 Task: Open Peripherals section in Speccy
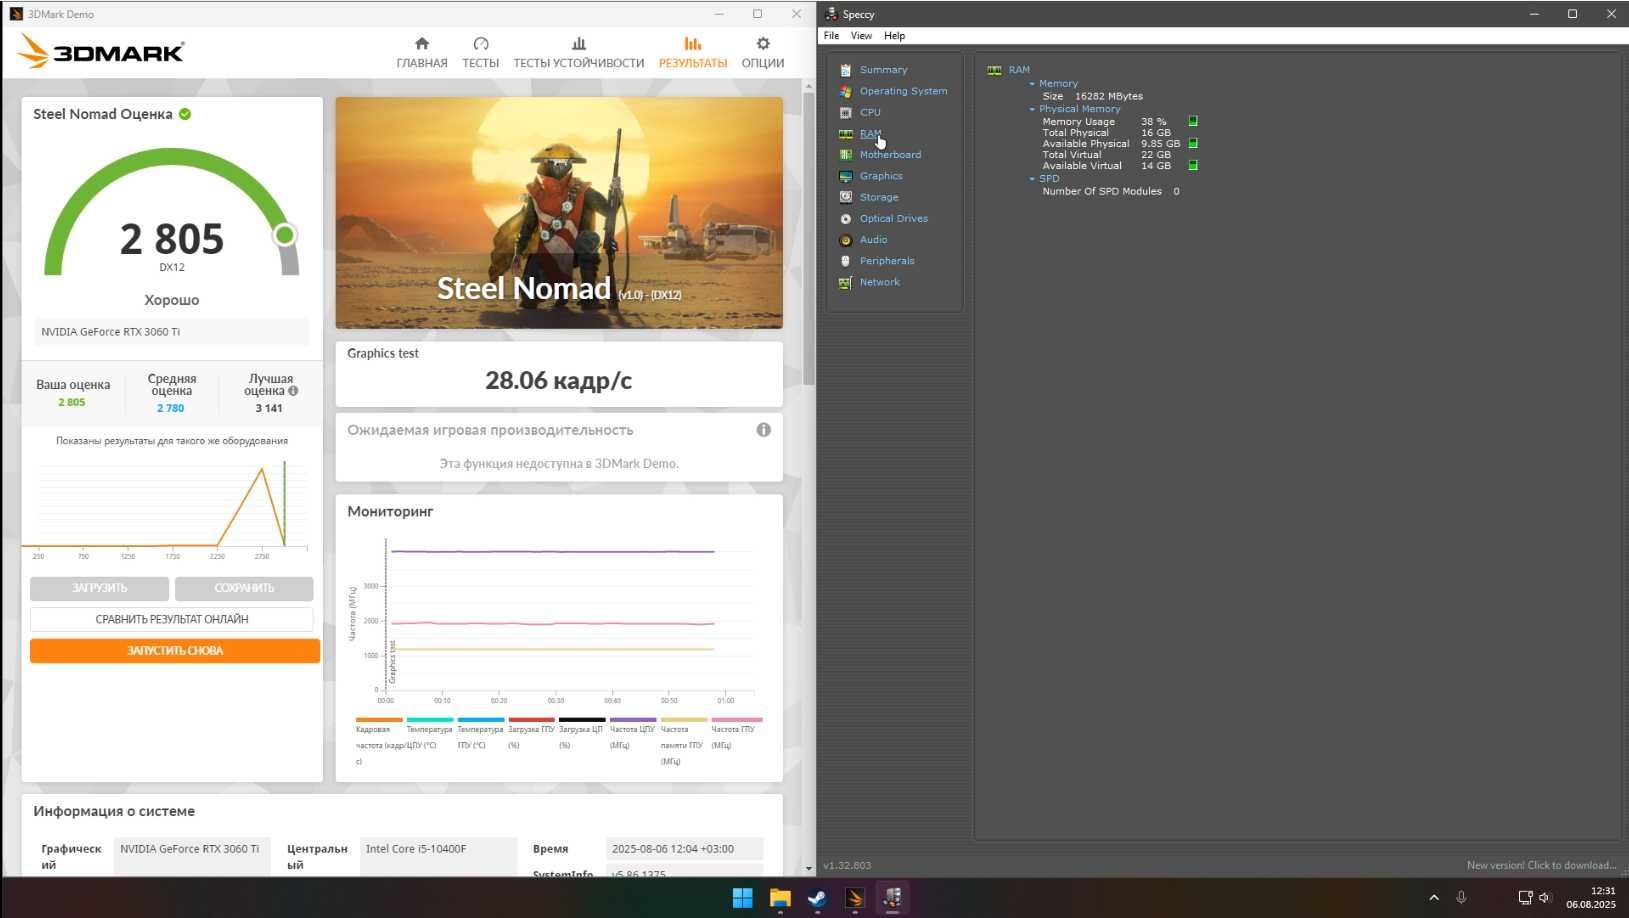pyautogui.click(x=887, y=261)
